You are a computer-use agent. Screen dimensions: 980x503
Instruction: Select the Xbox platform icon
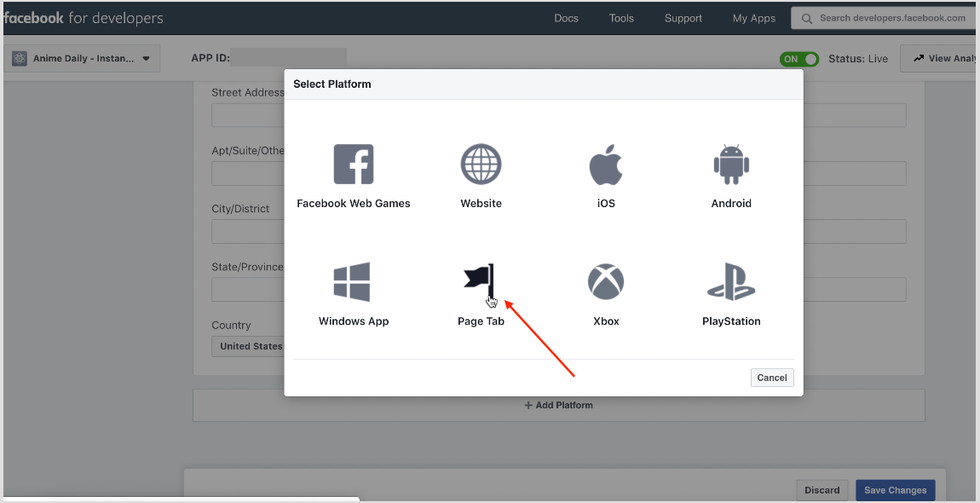click(x=606, y=283)
